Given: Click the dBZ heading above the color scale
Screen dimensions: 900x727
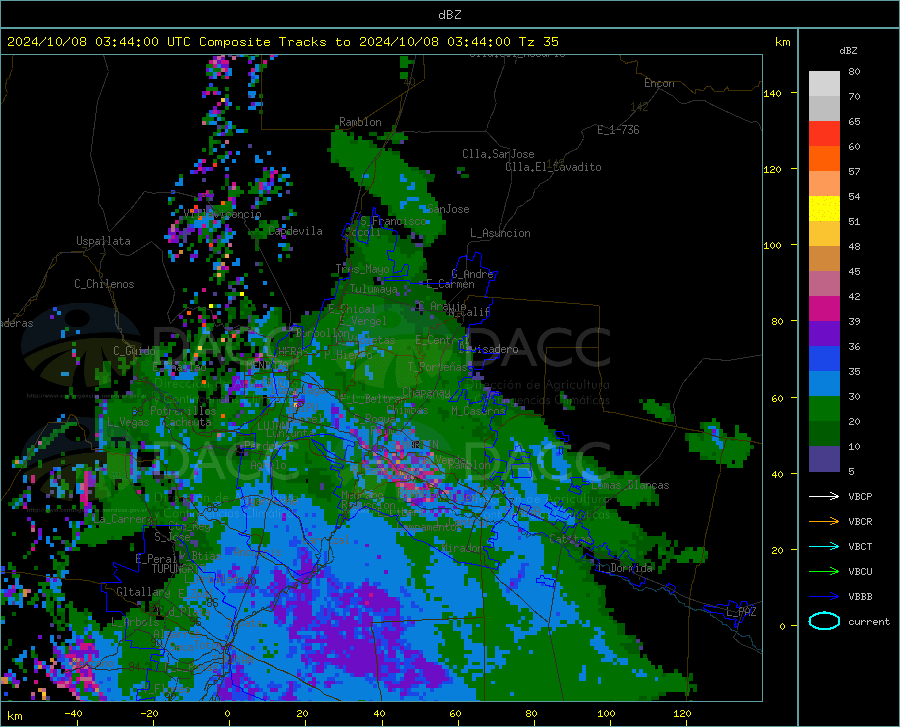Looking at the screenshot, I should point(848,50).
